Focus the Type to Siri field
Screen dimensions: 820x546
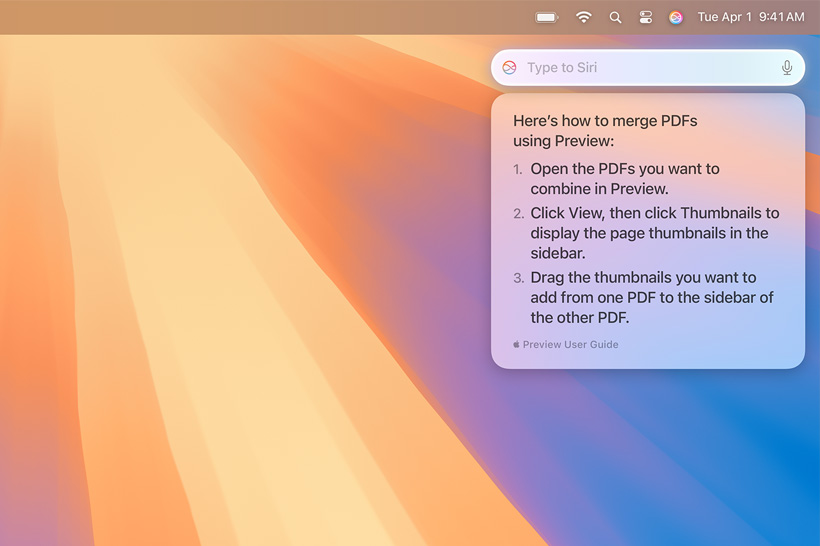pyautogui.click(x=640, y=68)
